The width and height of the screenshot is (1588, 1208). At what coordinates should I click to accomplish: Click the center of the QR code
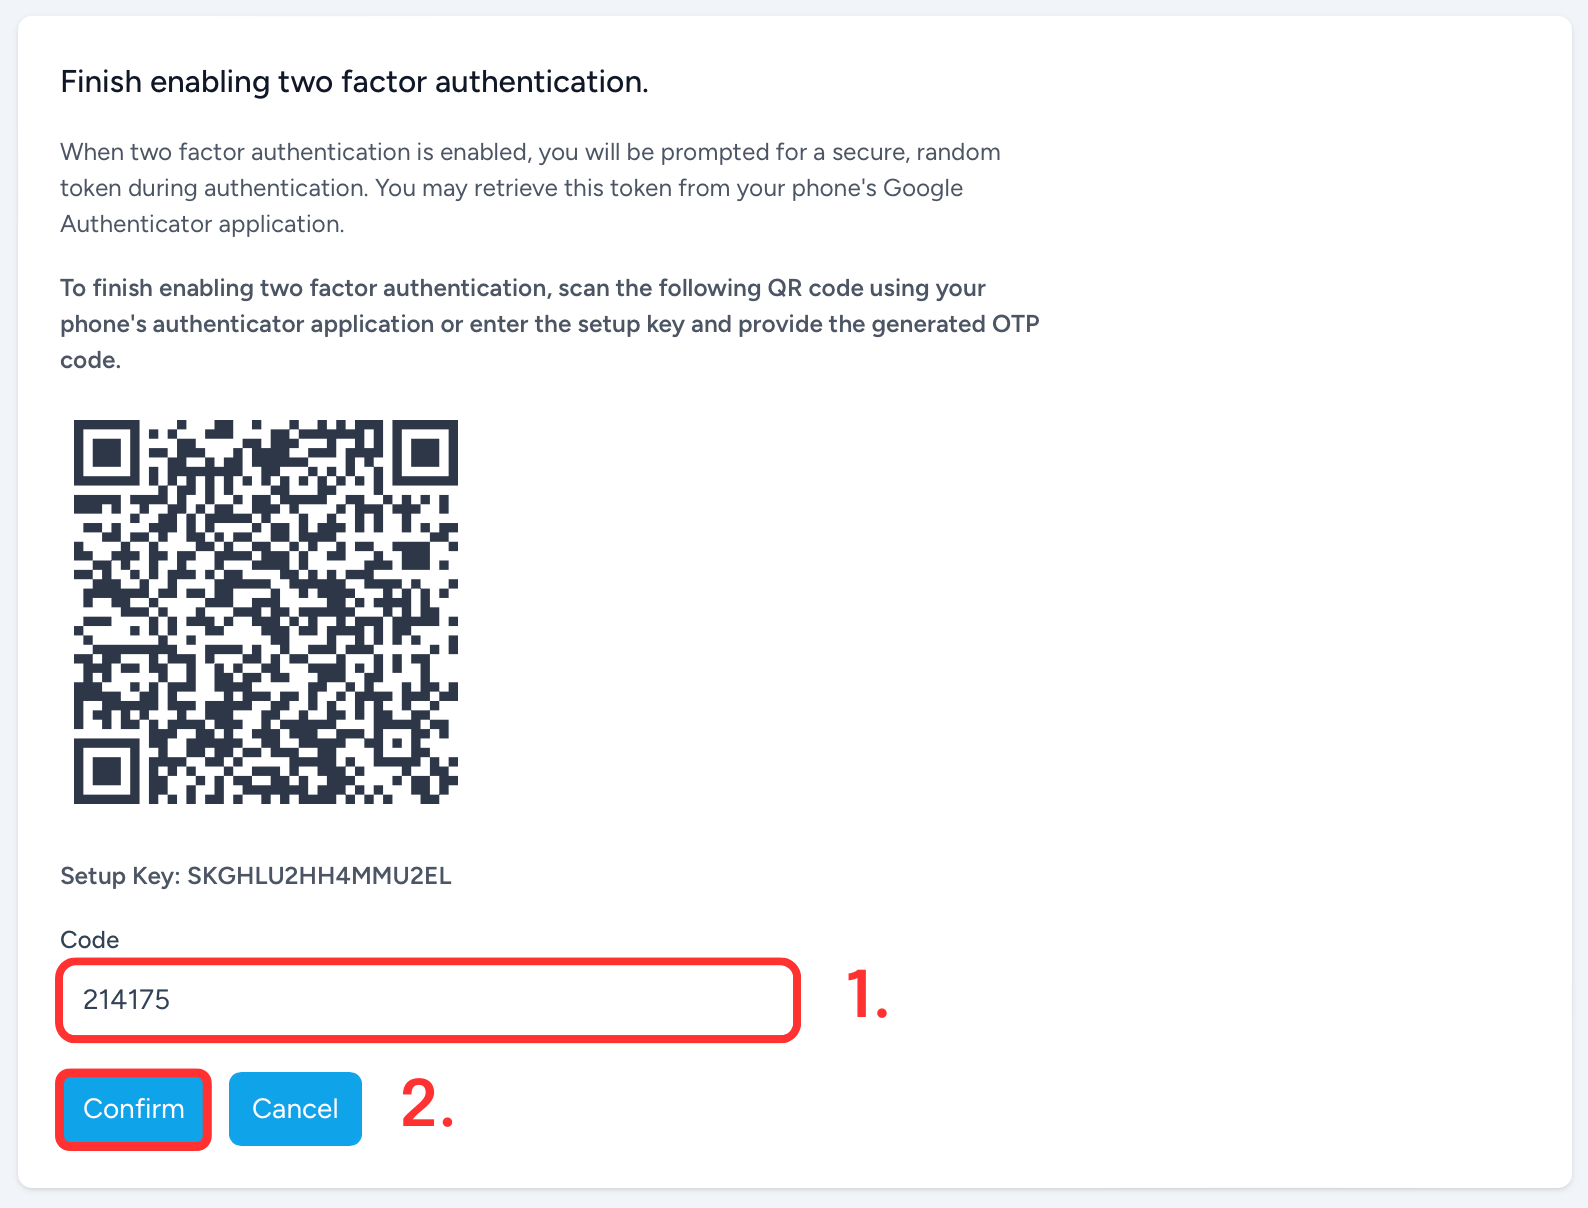point(266,611)
